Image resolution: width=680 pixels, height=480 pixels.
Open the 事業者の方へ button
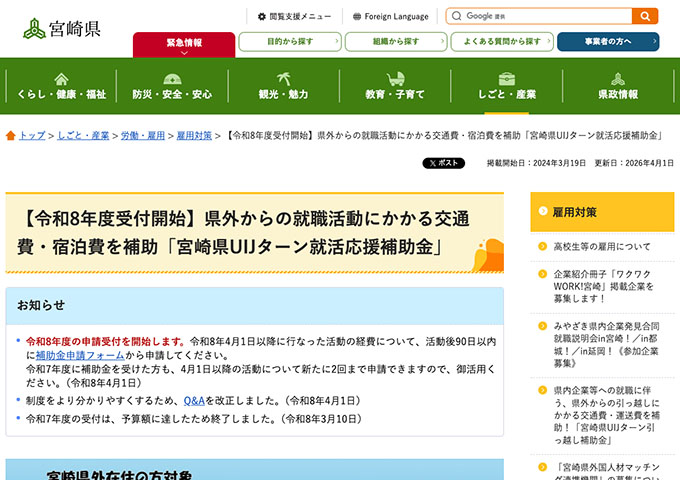click(x=608, y=42)
